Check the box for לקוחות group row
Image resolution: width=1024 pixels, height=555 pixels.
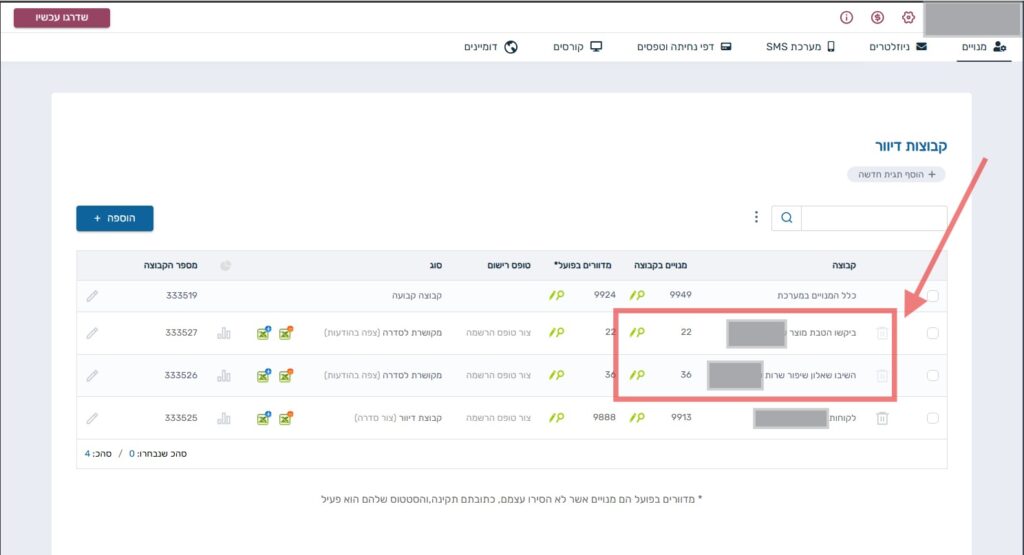pyautogui.click(x=932, y=418)
